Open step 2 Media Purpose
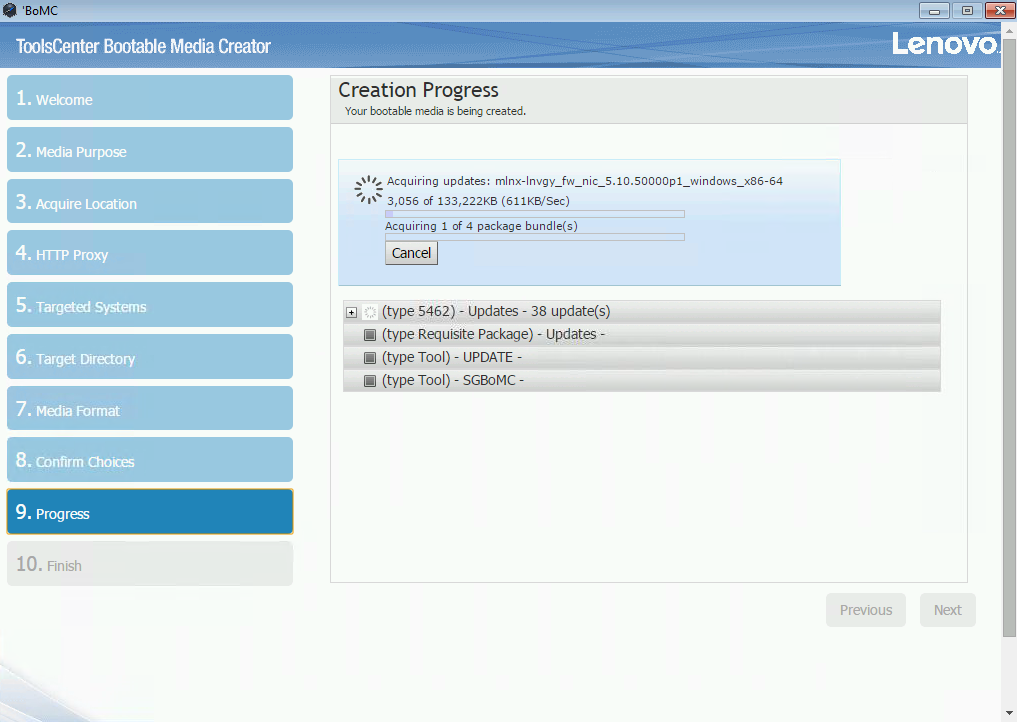The width and height of the screenshot is (1017, 722). pyautogui.click(x=150, y=150)
